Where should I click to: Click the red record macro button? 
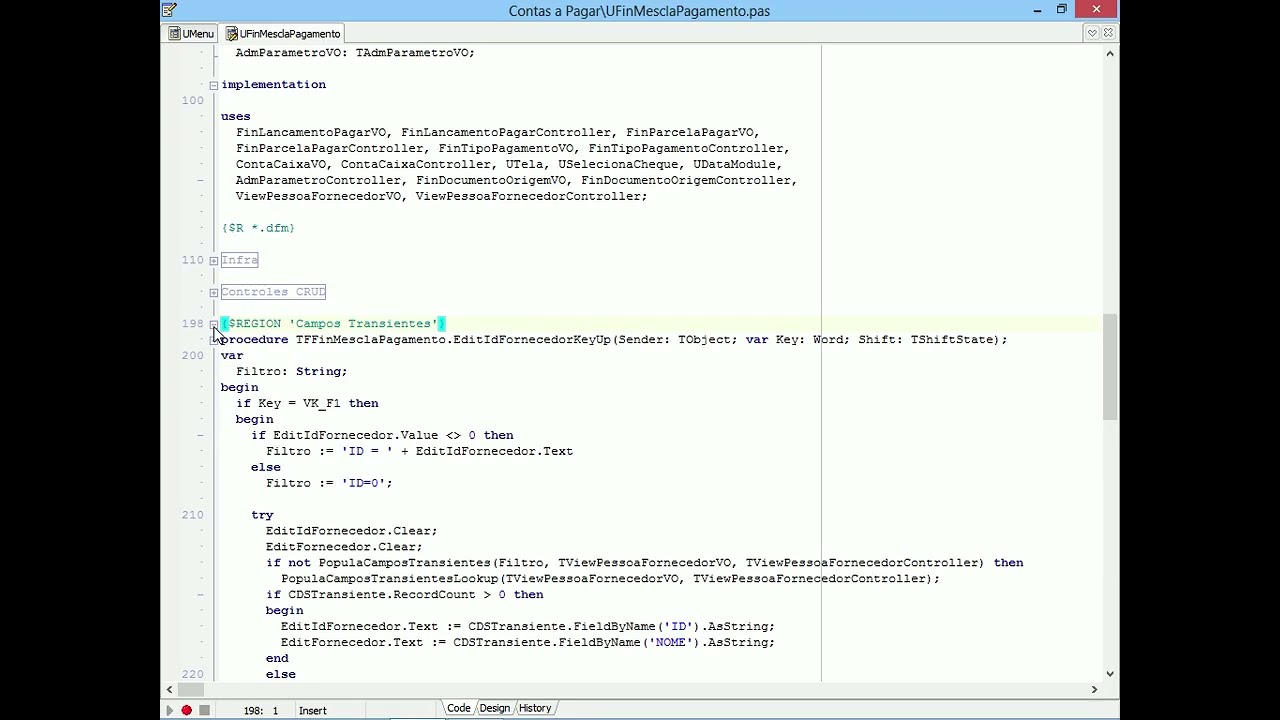[x=186, y=710]
